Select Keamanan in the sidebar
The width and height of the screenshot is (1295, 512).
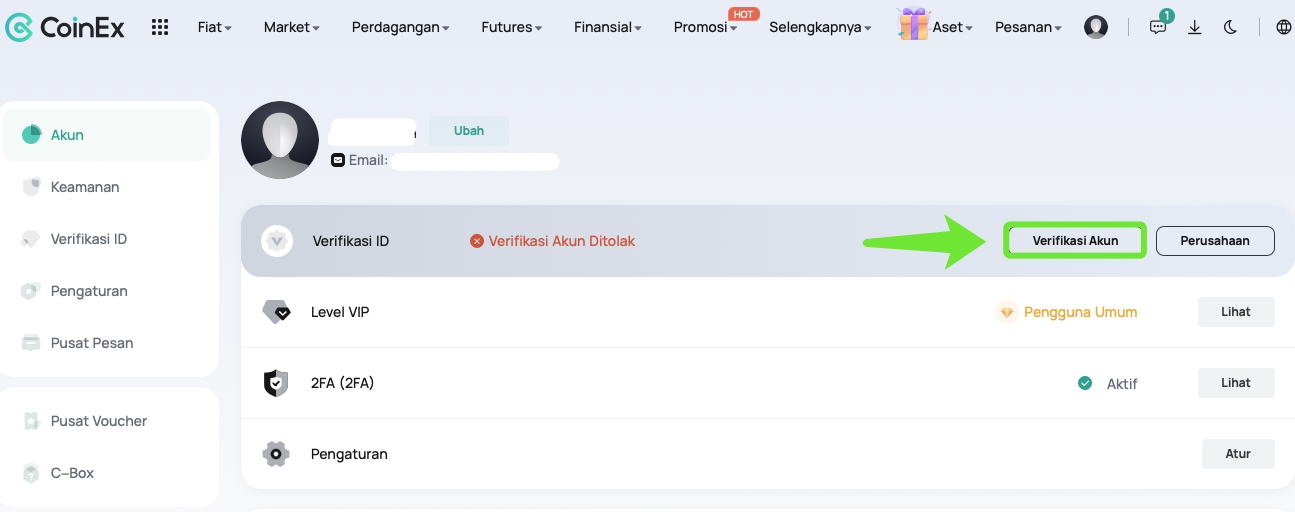(x=107, y=187)
